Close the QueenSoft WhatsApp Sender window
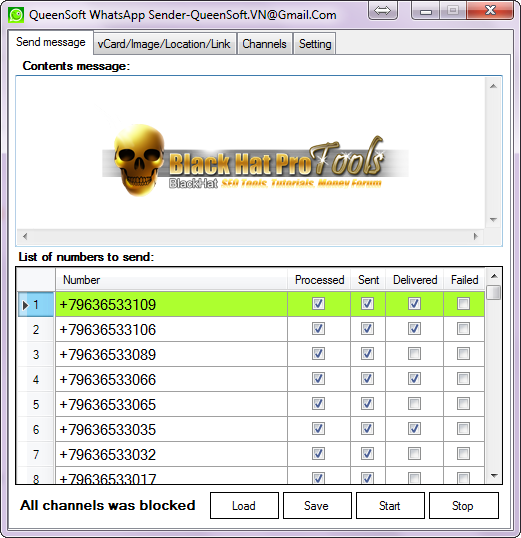This screenshot has width=521, height=538. pos(490,10)
